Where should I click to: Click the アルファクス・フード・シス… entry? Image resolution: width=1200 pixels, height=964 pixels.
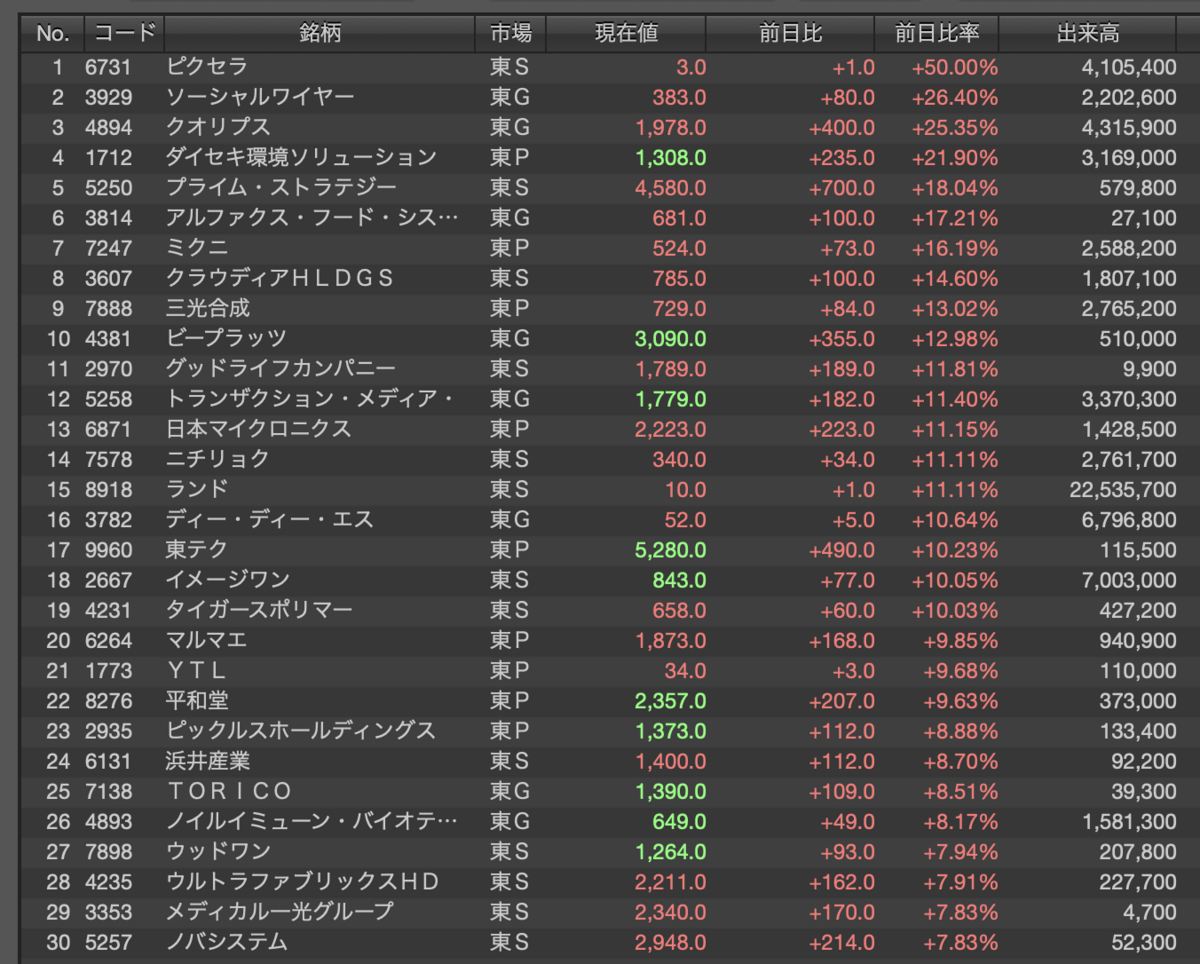click(313, 217)
